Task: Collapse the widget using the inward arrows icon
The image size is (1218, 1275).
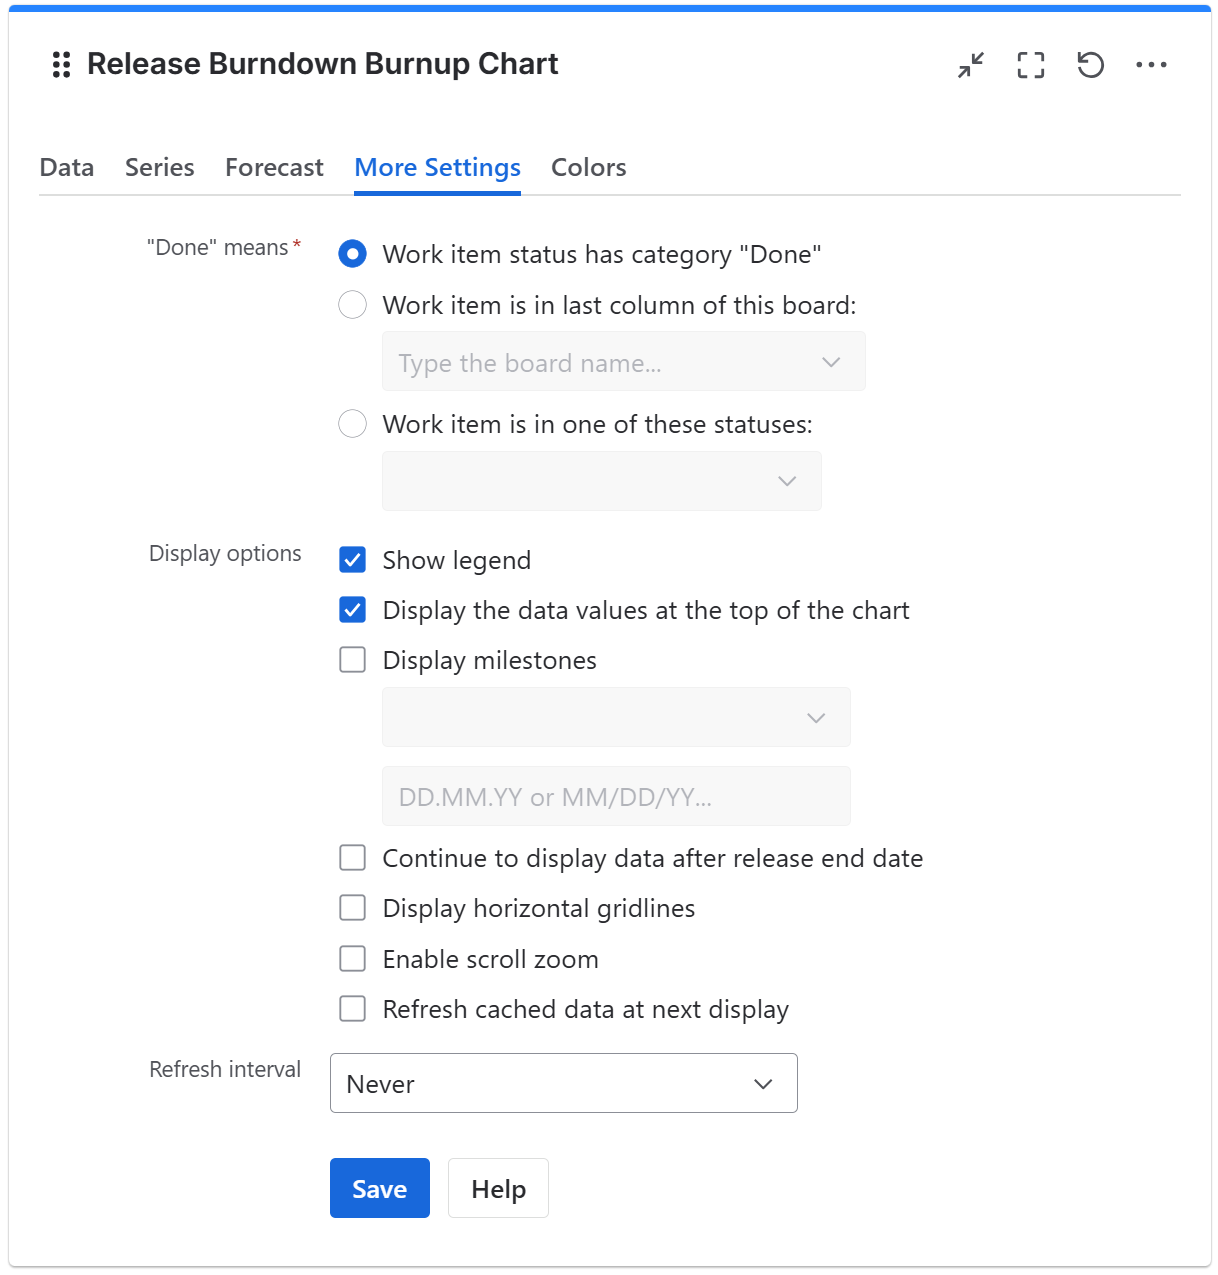Action: (968, 64)
